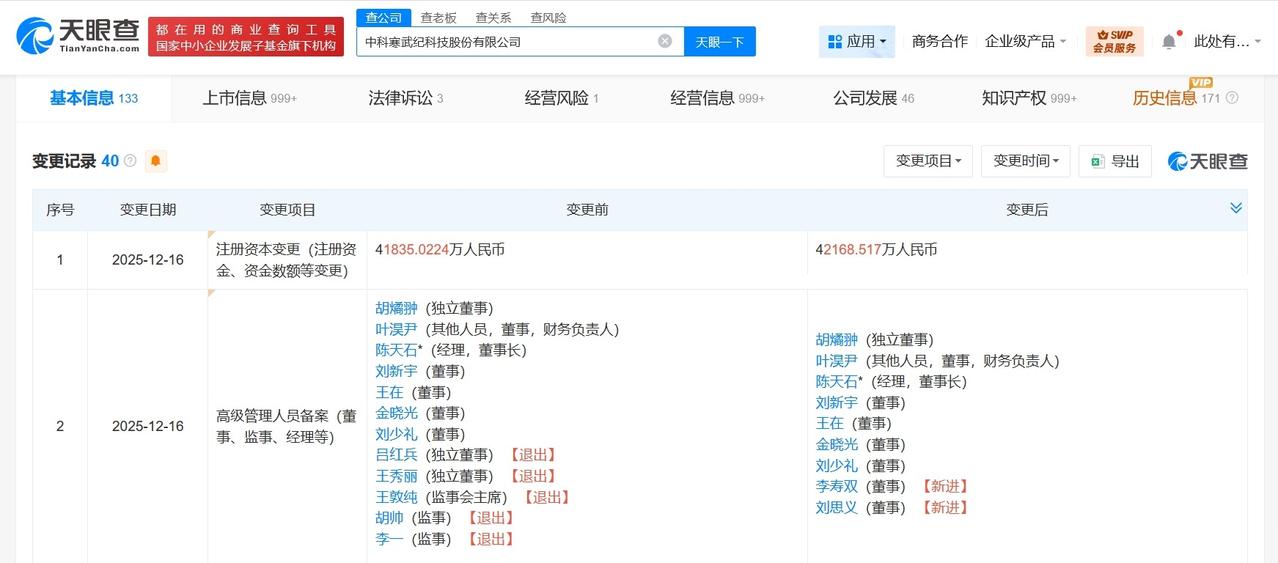Collapse the table with the double-chevron icon

pyautogui.click(x=1236, y=208)
